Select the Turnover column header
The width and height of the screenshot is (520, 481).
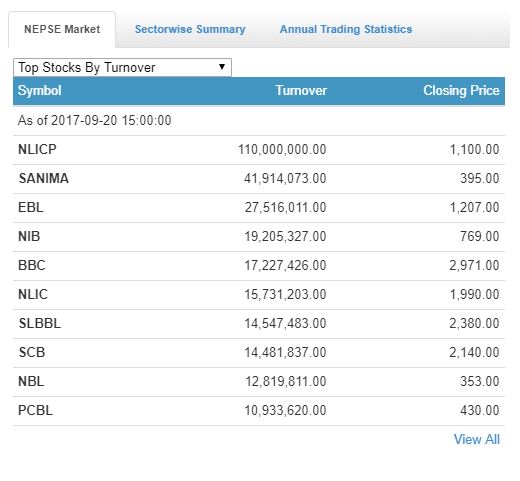(301, 91)
